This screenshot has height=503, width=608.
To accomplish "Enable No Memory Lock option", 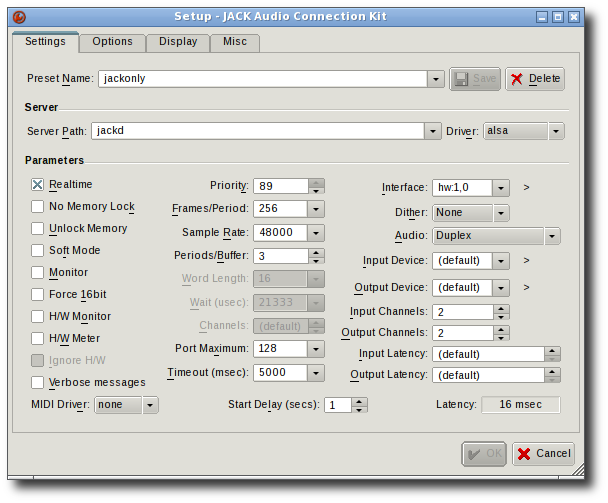I will click(38, 207).
